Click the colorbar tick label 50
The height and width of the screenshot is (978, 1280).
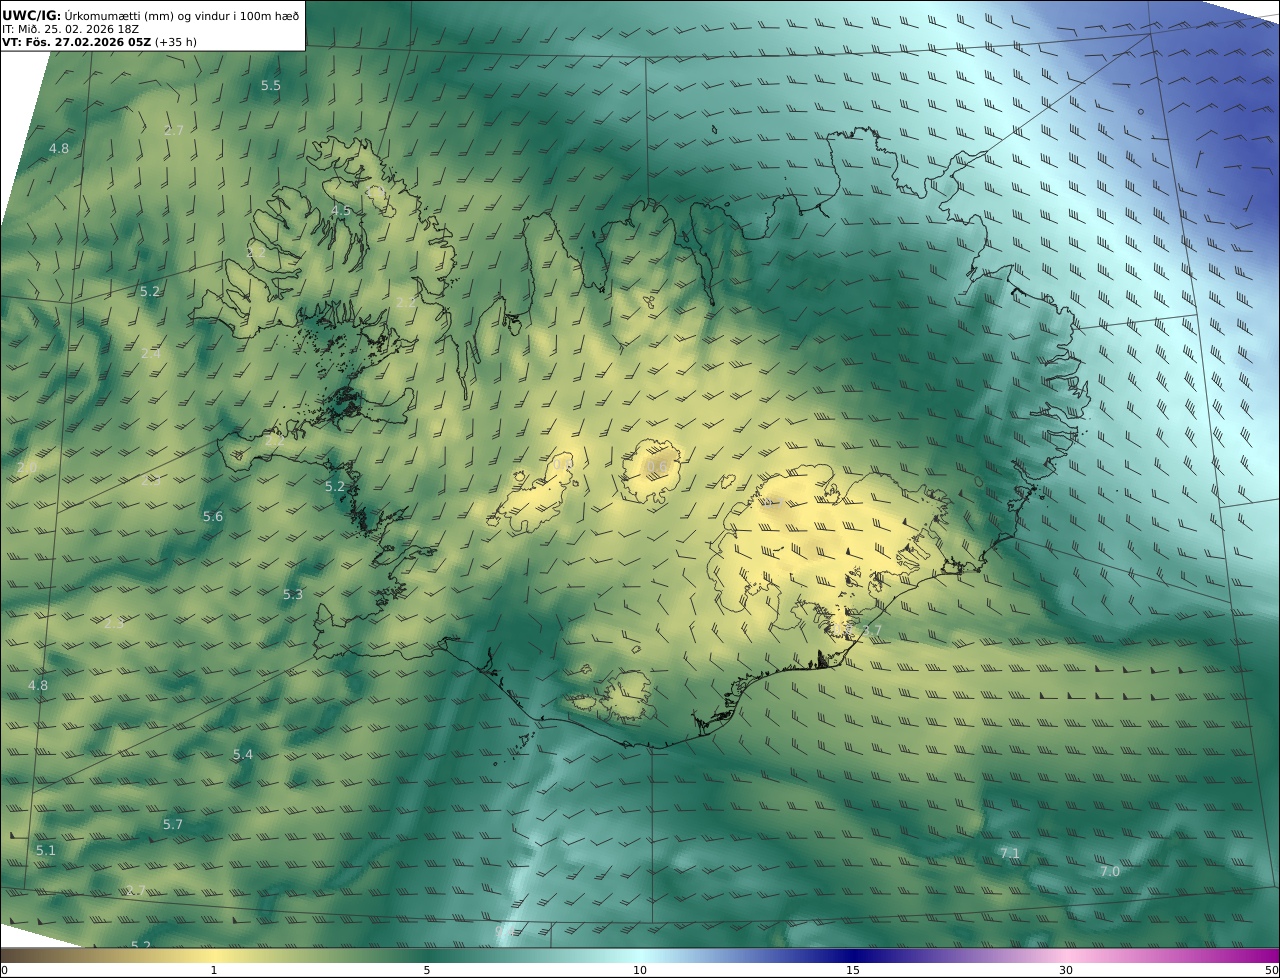1272,971
